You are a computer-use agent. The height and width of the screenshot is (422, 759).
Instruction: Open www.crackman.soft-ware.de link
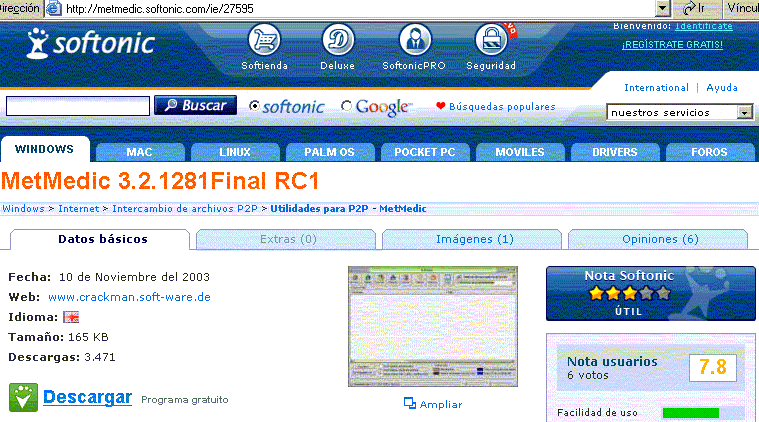tap(129, 297)
